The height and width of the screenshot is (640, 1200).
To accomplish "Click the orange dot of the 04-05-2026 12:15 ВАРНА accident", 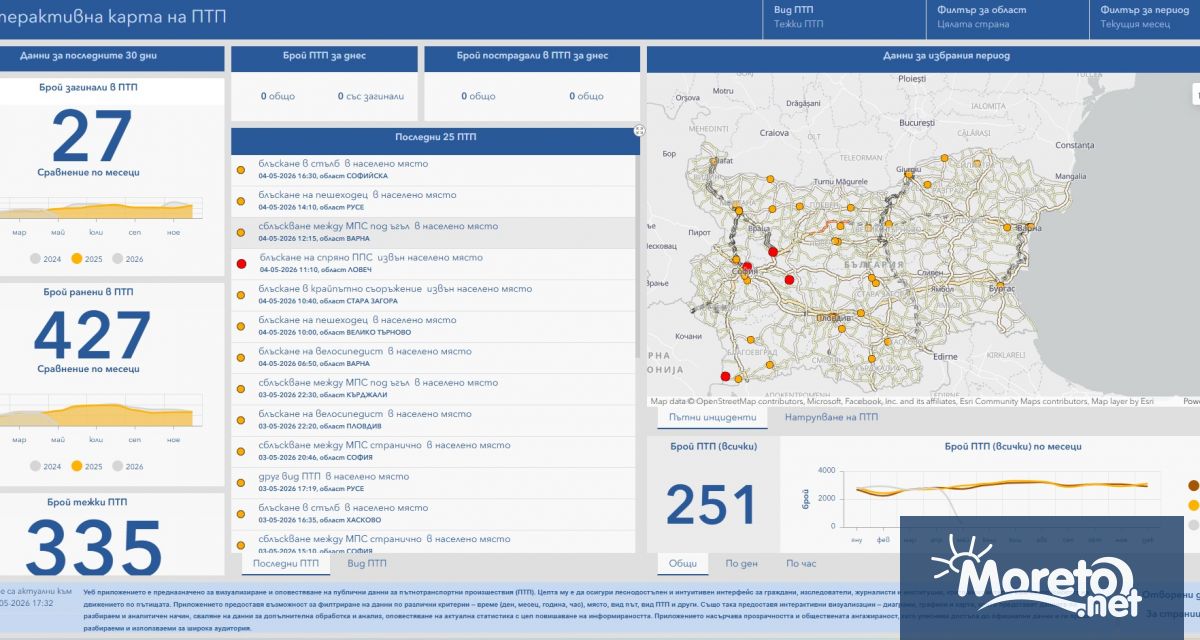I will point(241,232).
